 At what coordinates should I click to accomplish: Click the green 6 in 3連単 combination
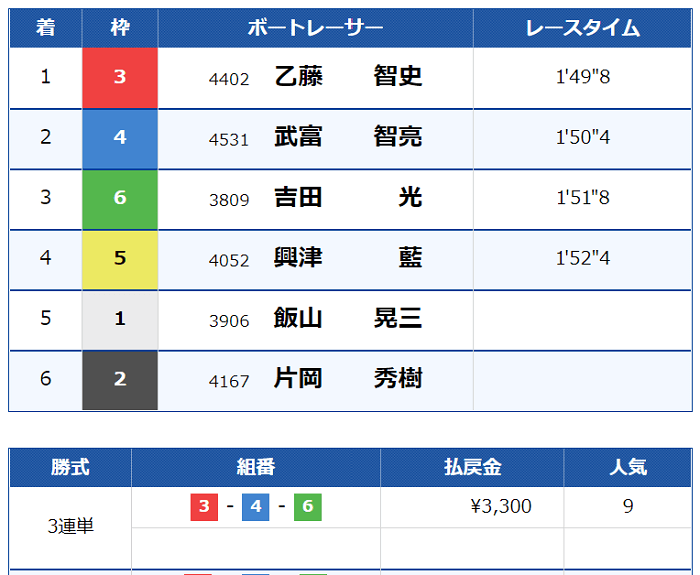[x=308, y=507]
